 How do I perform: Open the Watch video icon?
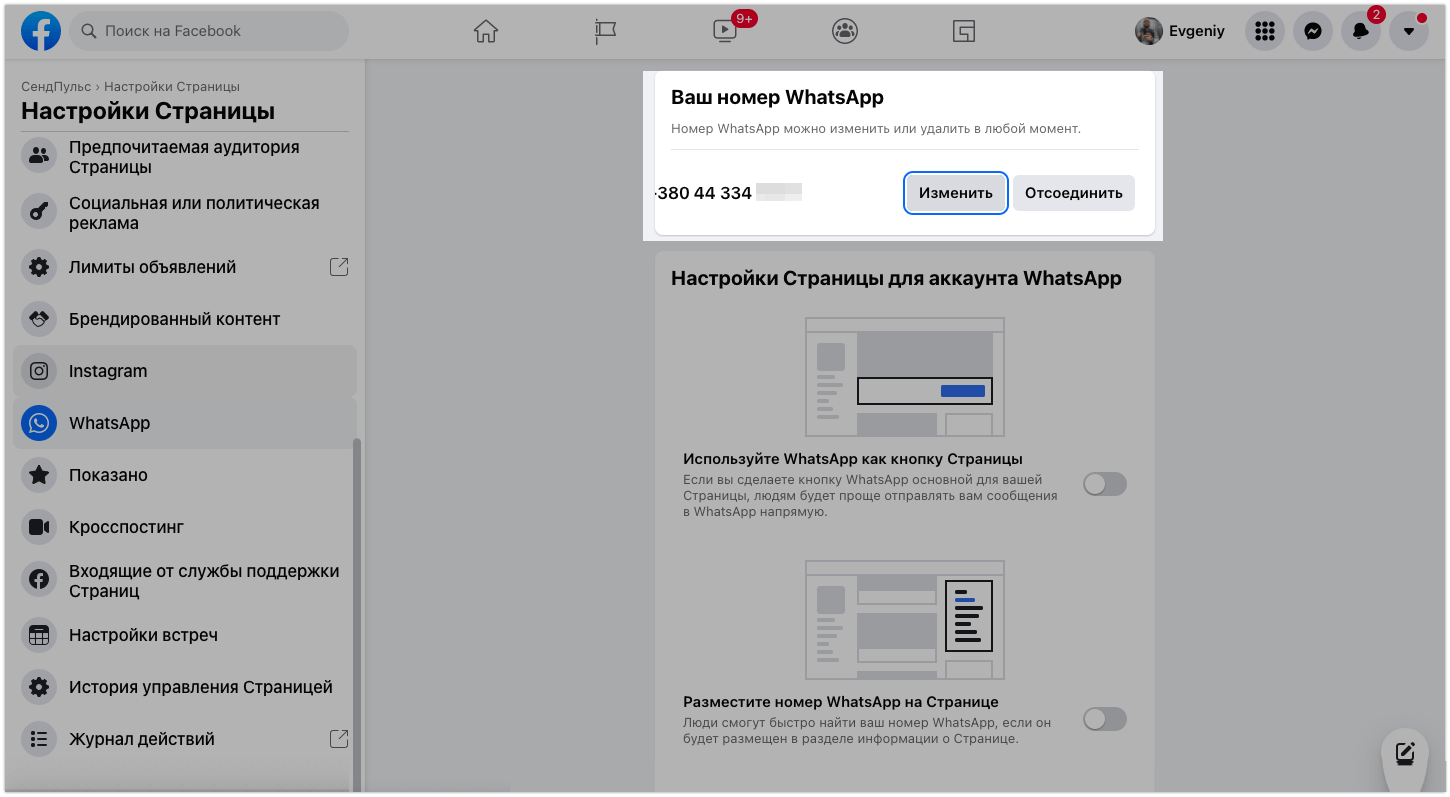(x=725, y=31)
